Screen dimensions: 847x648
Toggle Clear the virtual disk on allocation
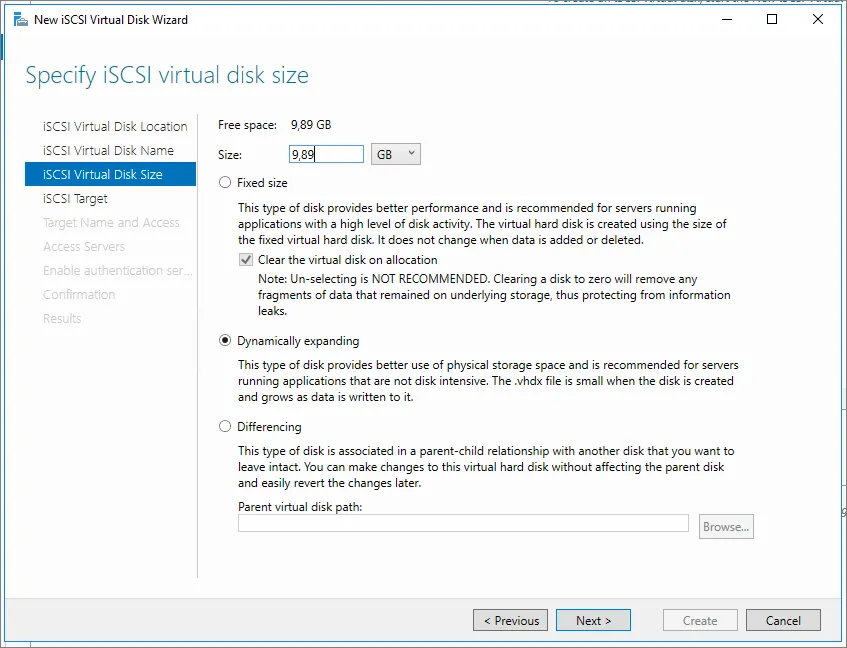246,260
